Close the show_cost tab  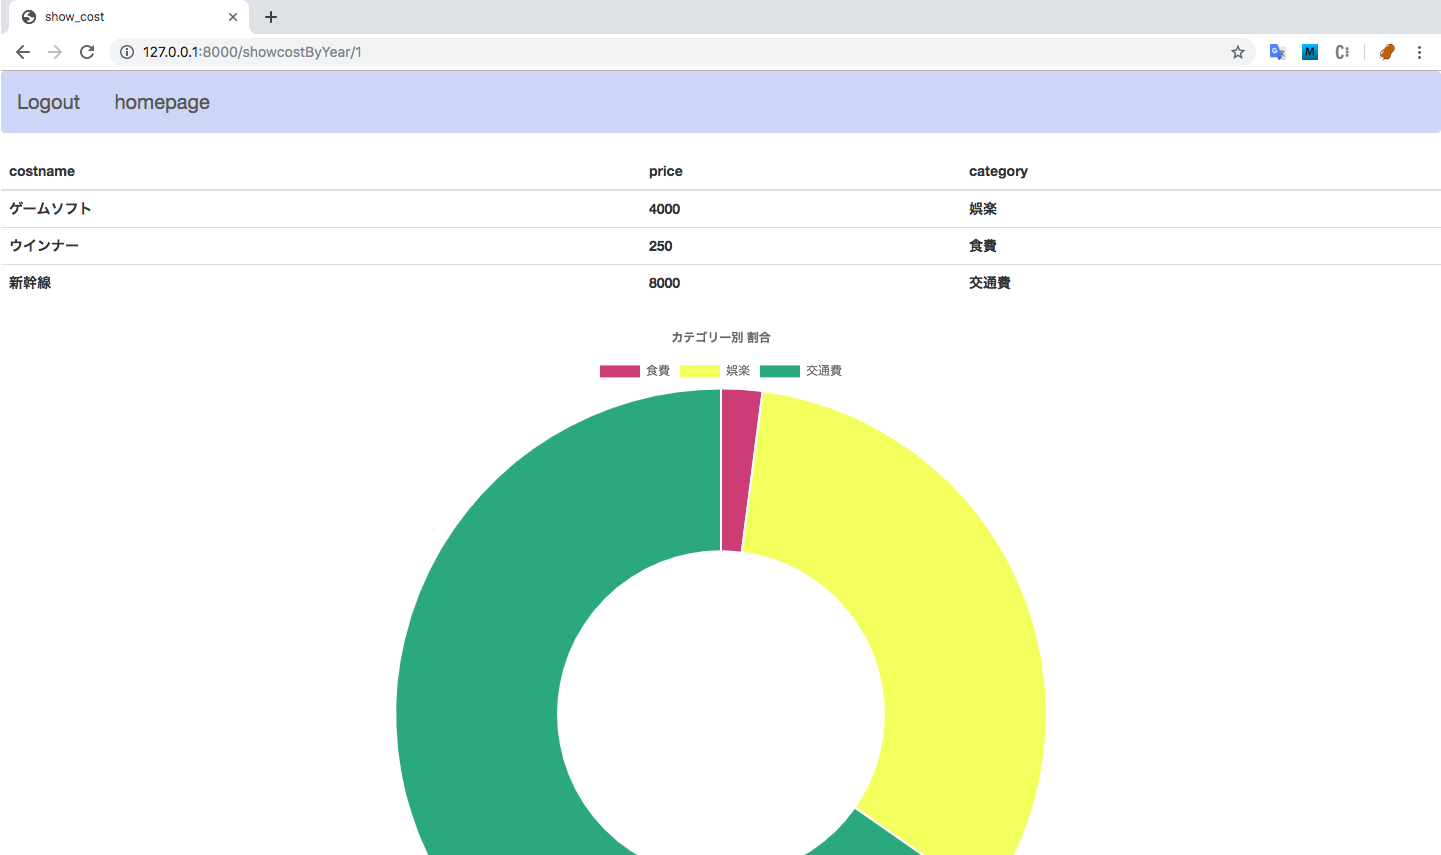click(x=233, y=17)
